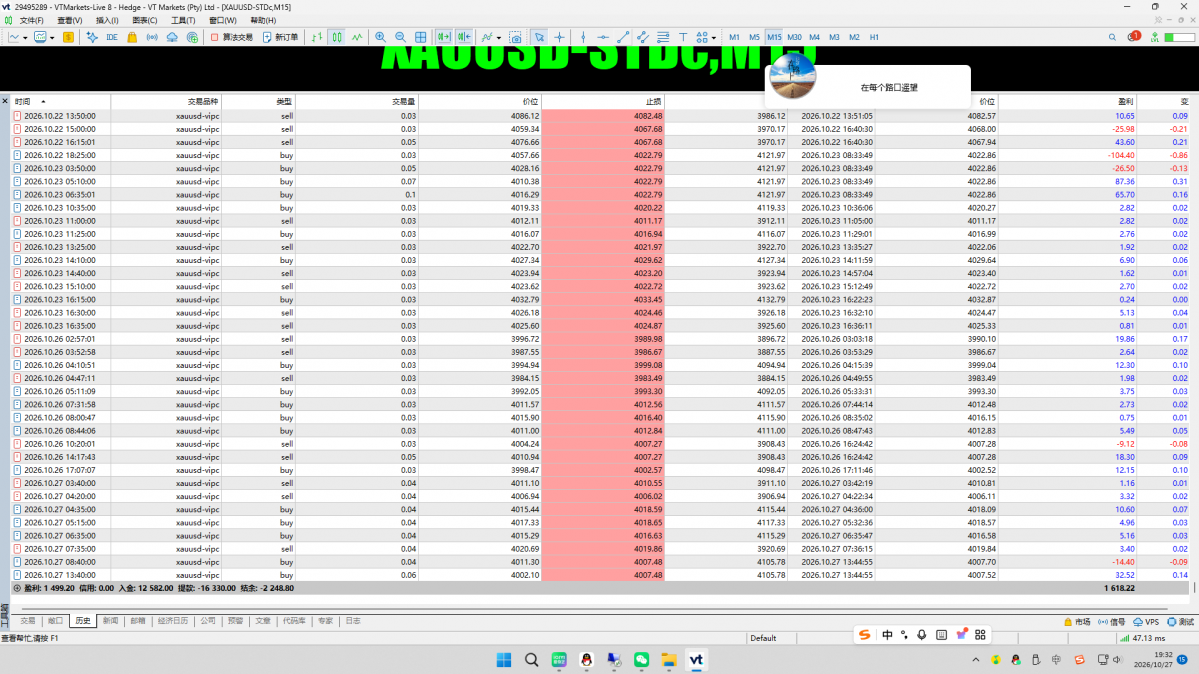Viewport: 1199px width, 674px height.
Task: Close the toolbox panel with X
Action: point(5,101)
